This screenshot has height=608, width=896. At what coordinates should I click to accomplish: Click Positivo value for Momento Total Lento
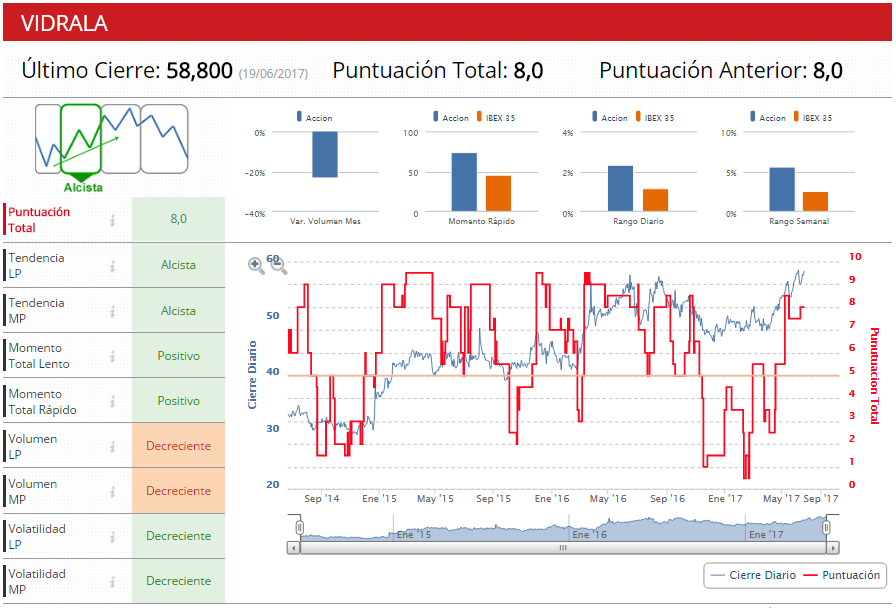point(178,356)
